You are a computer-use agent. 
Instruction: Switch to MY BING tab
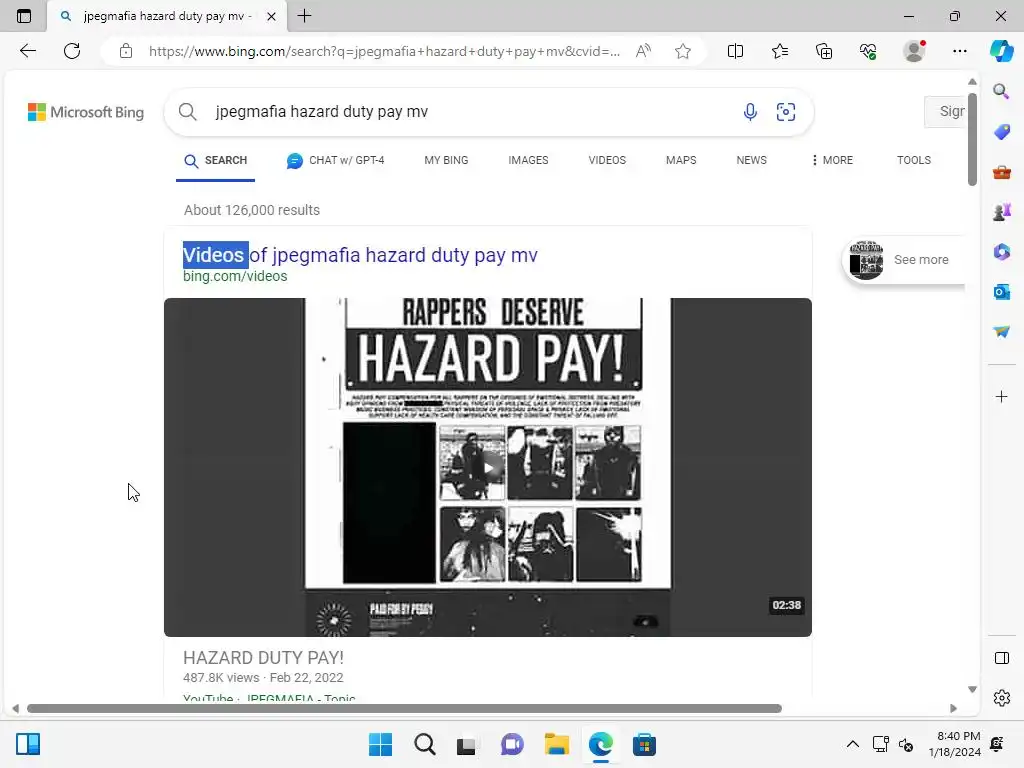pyautogui.click(x=446, y=161)
